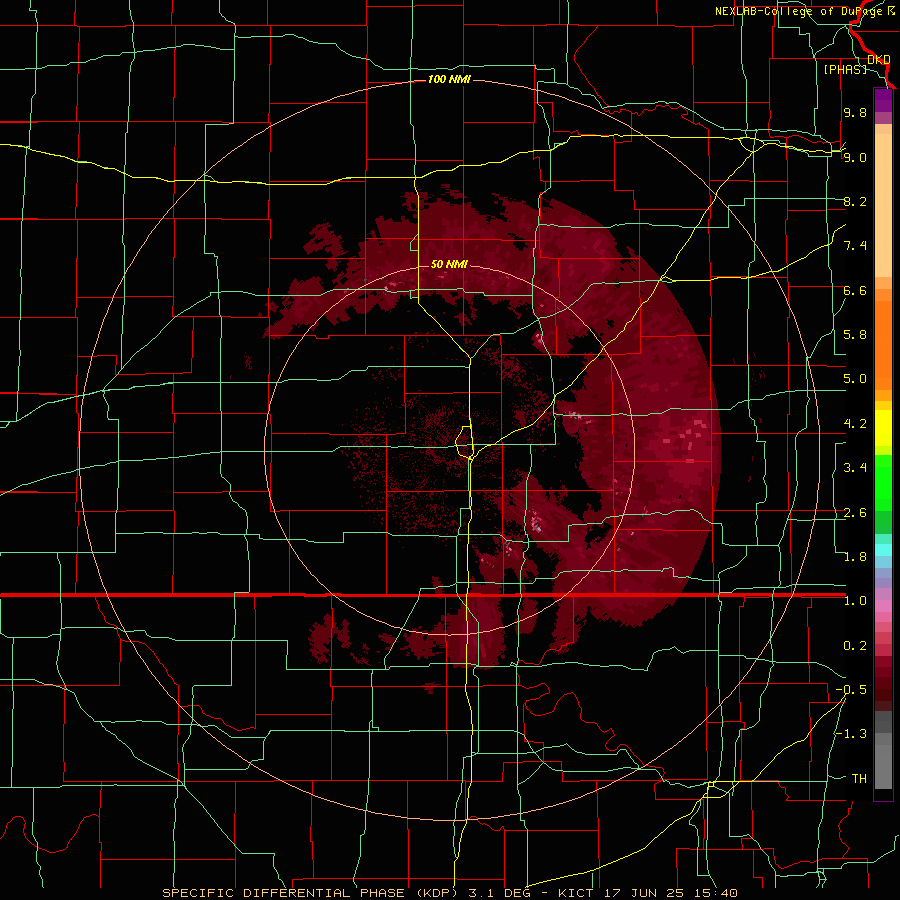Click the DKD label above the legend
Image resolution: width=900 pixels, height=900 pixels.
(x=879, y=59)
